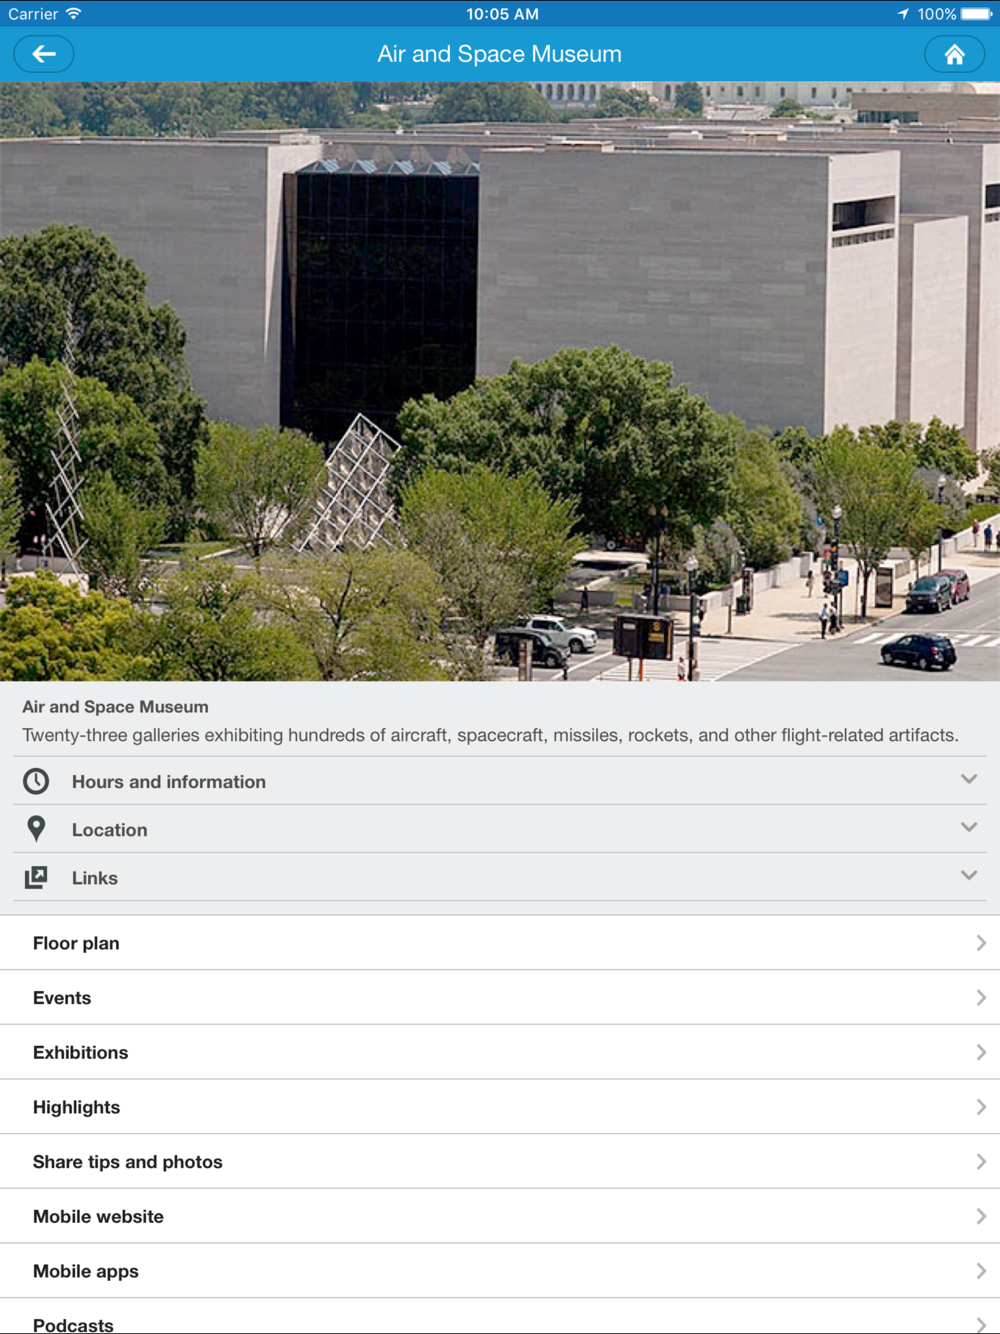Open the Mobile website row

coord(500,1217)
